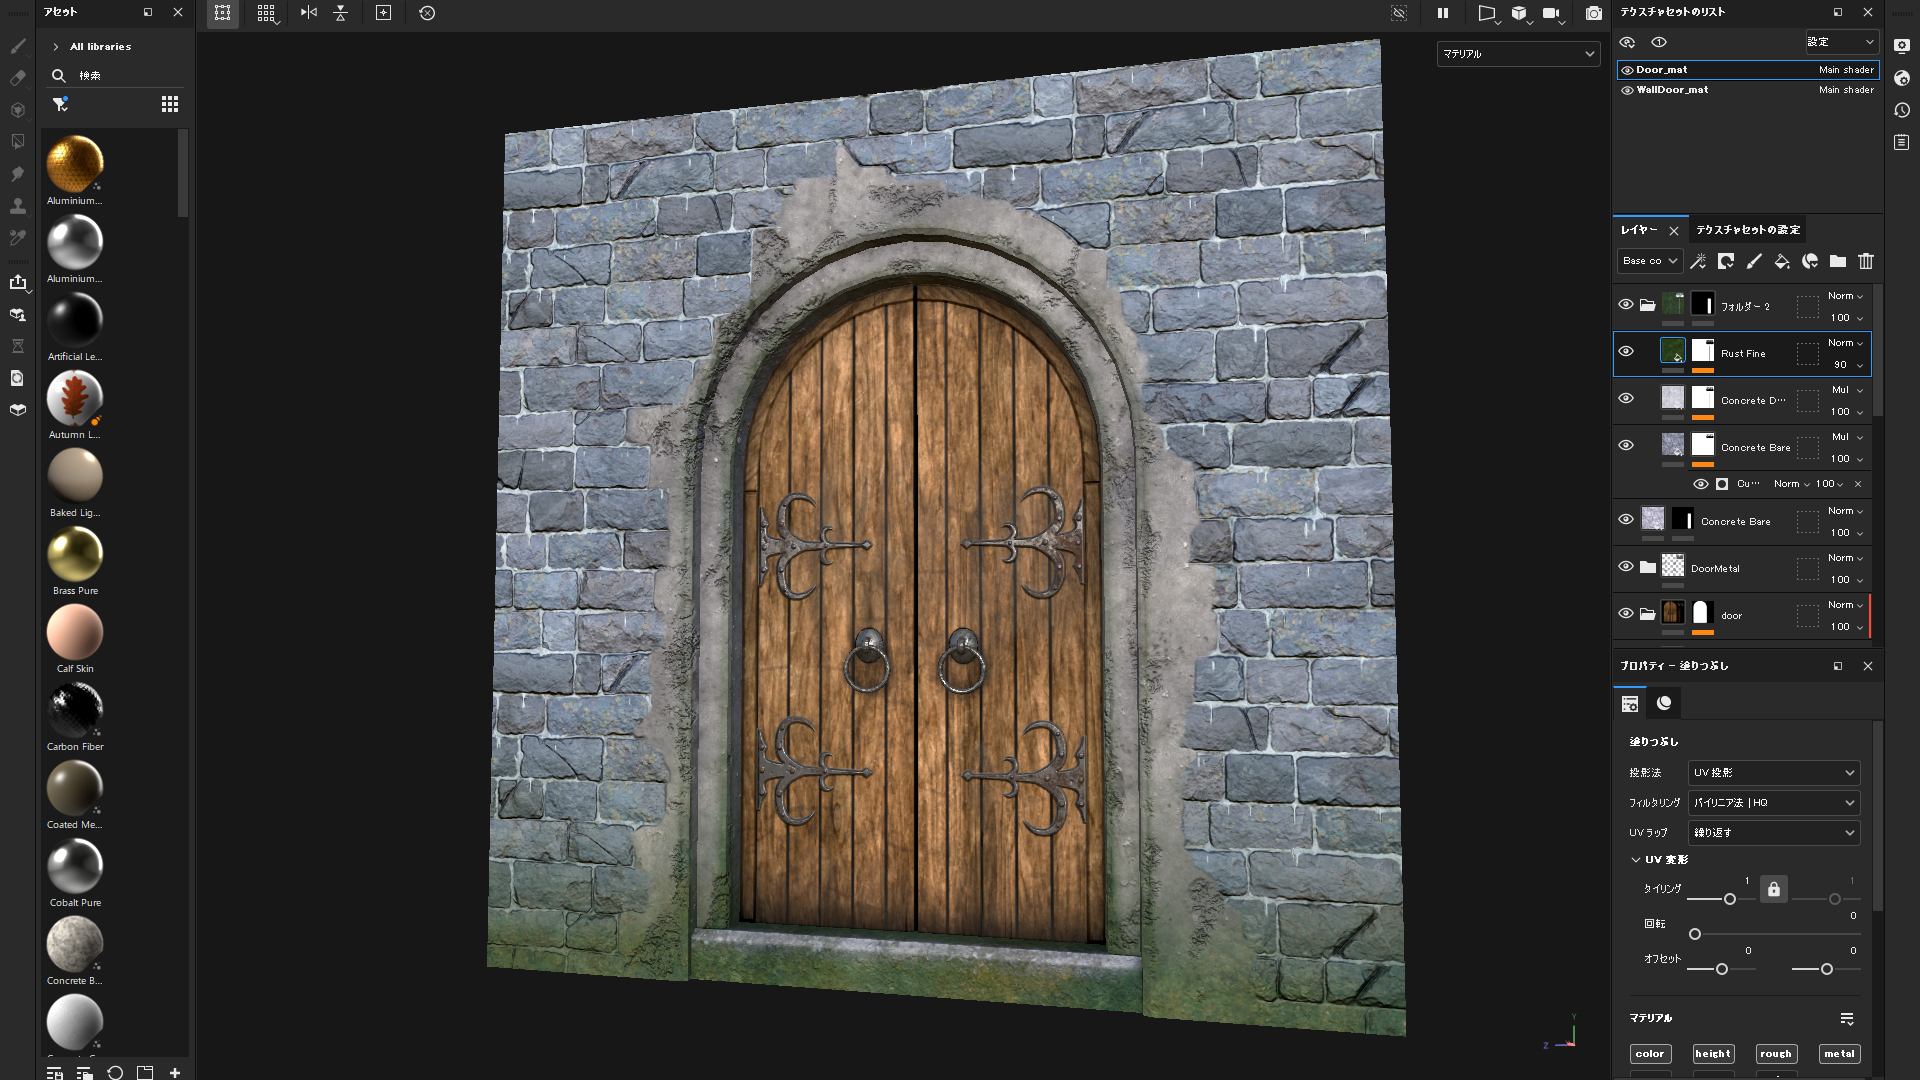Image resolution: width=1920 pixels, height=1080 pixels.
Task: Toggle visibility of WallDoor_mat texture set
Action: pos(1627,90)
